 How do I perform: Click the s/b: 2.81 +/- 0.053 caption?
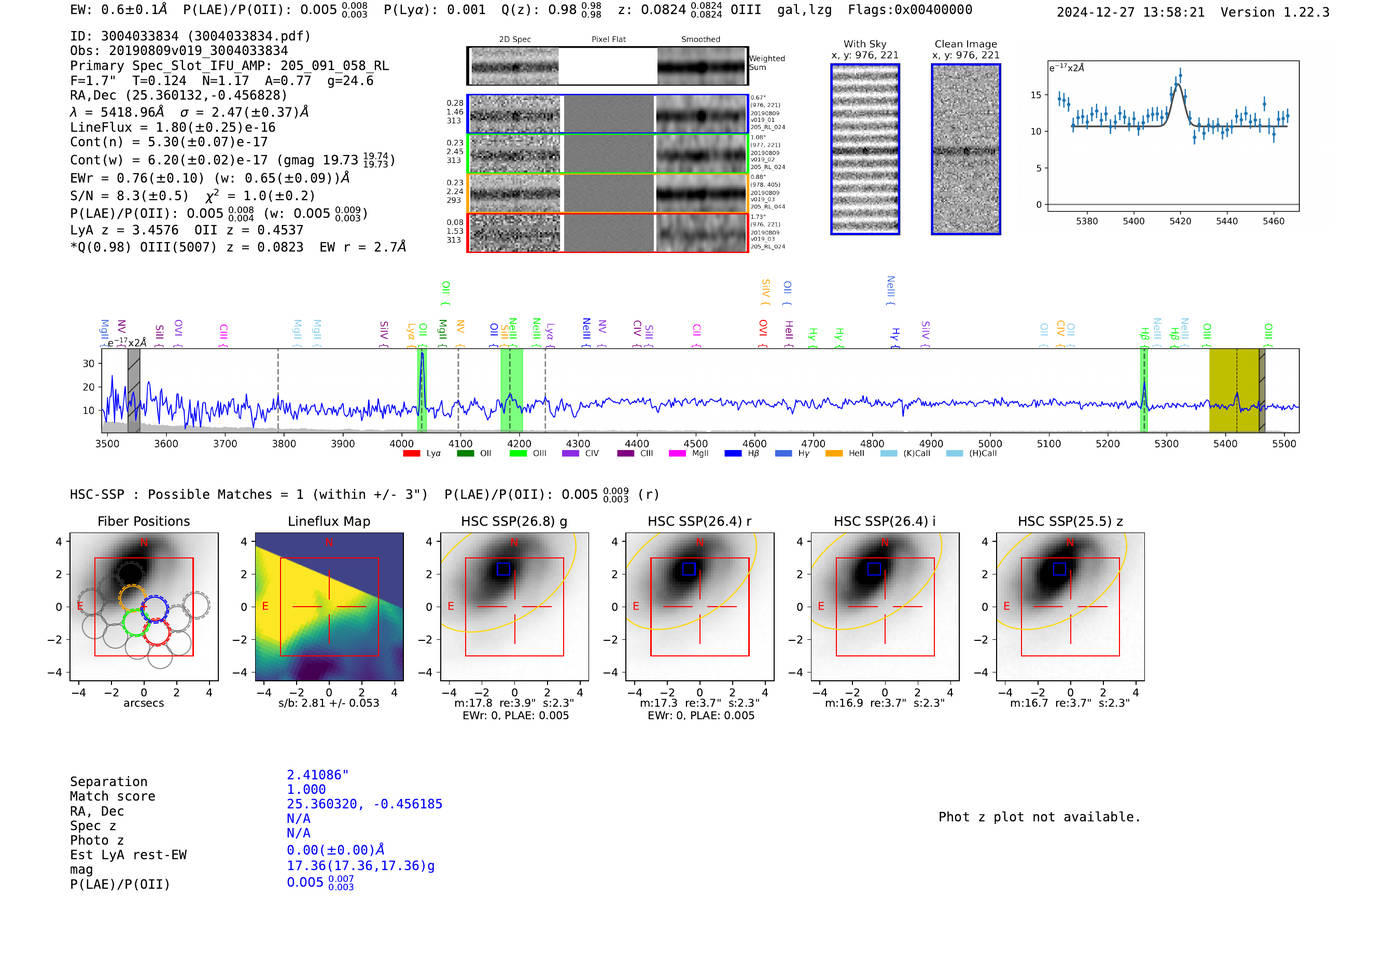click(x=329, y=703)
